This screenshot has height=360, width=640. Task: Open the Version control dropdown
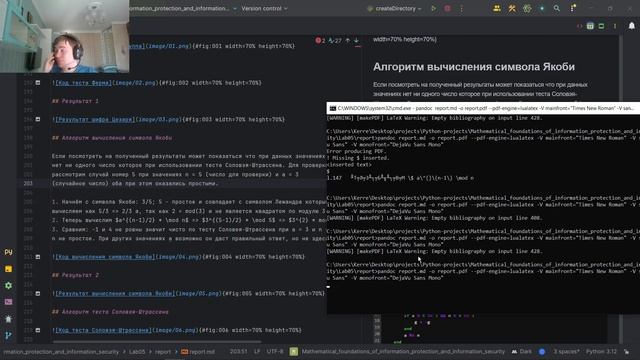click(264, 8)
